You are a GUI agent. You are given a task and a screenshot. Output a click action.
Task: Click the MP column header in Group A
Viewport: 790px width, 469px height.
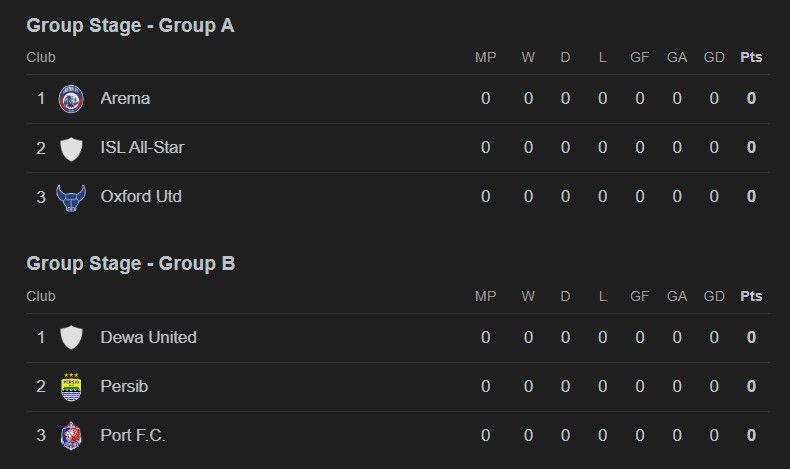click(x=485, y=58)
